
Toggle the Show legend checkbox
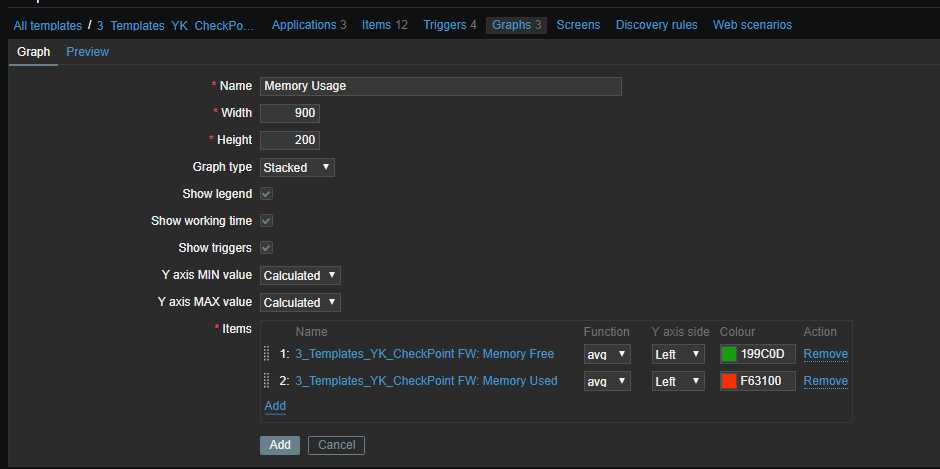coord(267,194)
